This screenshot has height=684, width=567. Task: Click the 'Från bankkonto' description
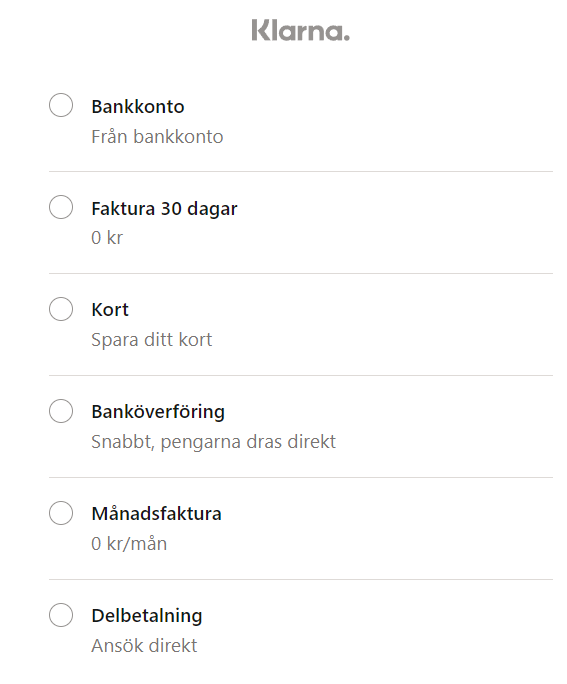157,137
